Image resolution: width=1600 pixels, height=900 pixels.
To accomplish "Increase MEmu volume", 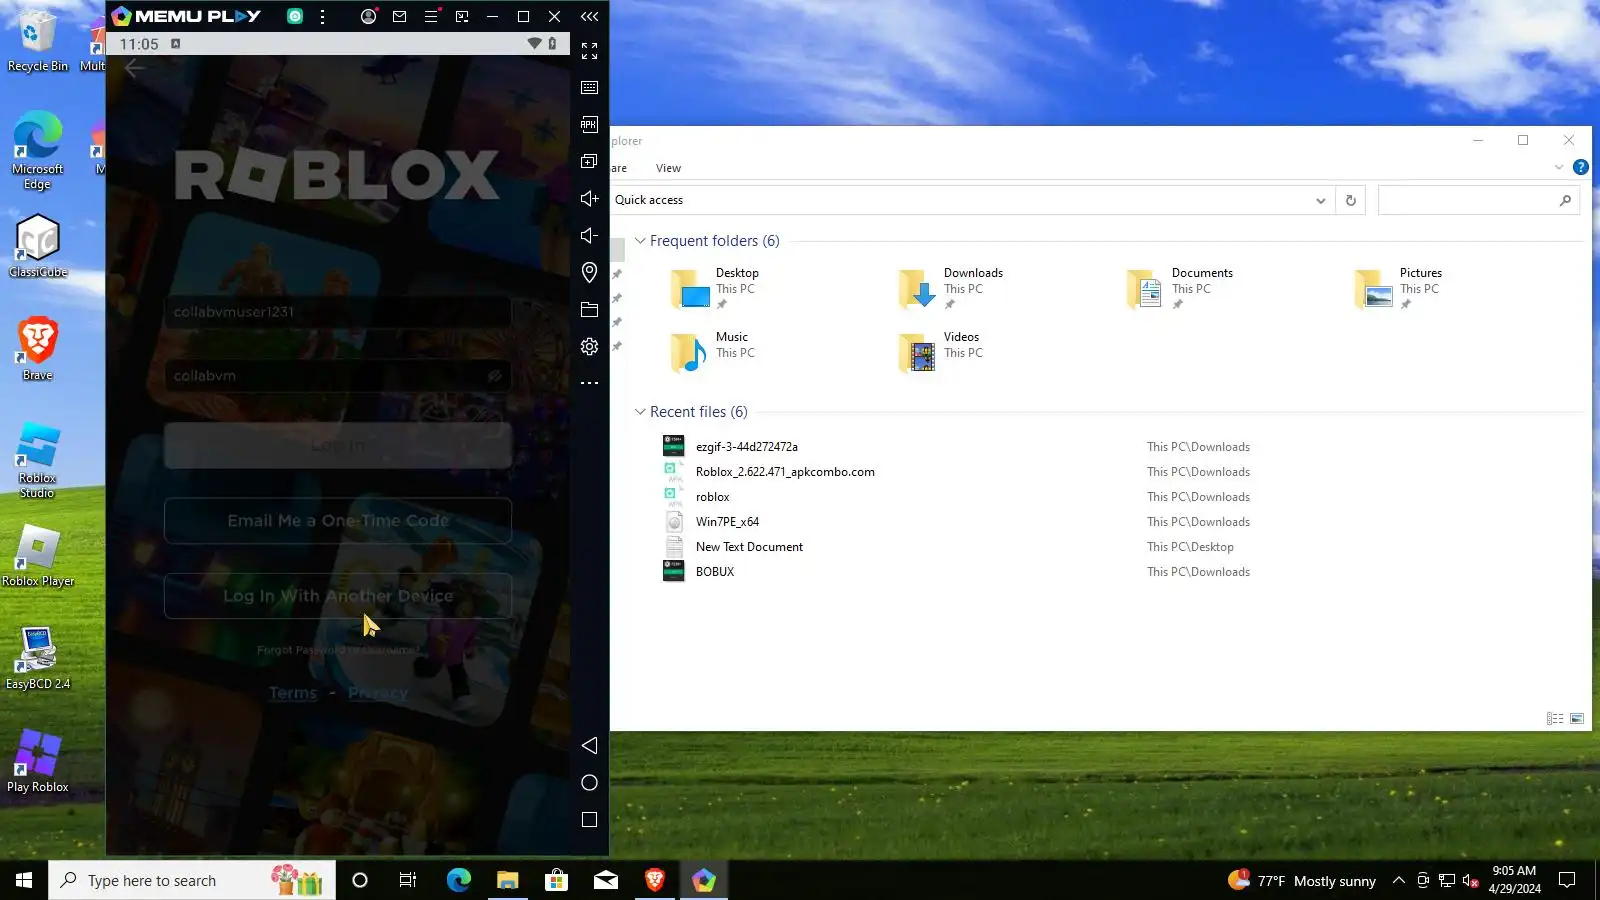I will (x=590, y=198).
